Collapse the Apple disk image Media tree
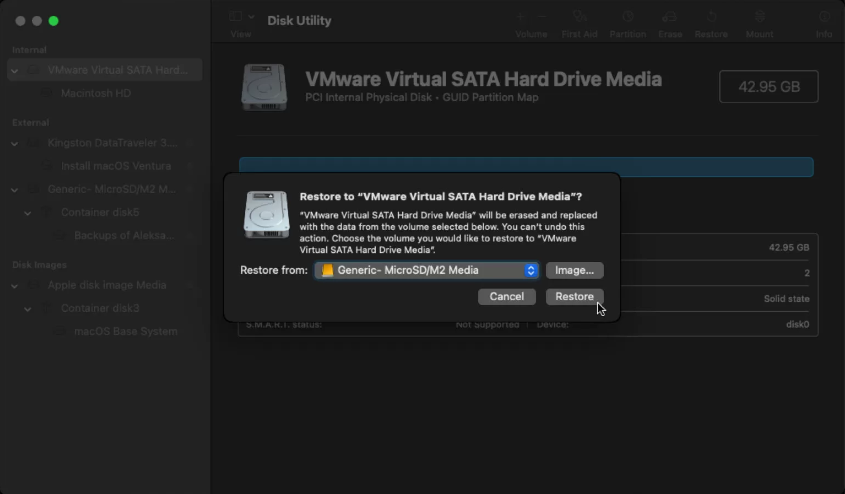Image resolution: width=845 pixels, height=494 pixels. coord(15,286)
